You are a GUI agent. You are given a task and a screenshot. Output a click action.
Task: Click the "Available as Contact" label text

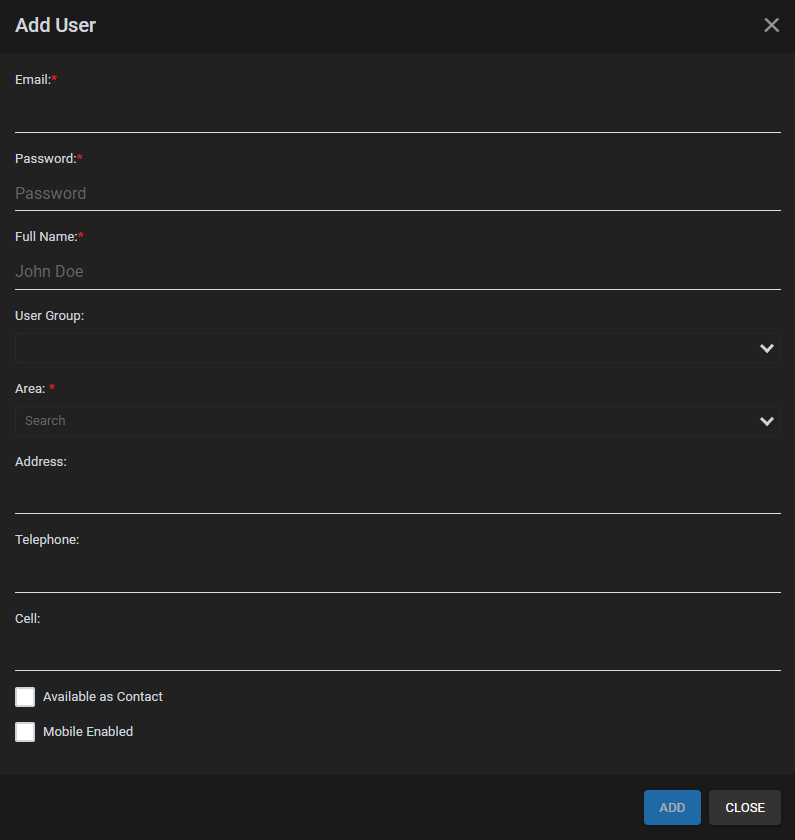pyautogui.click(x=103, y=696)
